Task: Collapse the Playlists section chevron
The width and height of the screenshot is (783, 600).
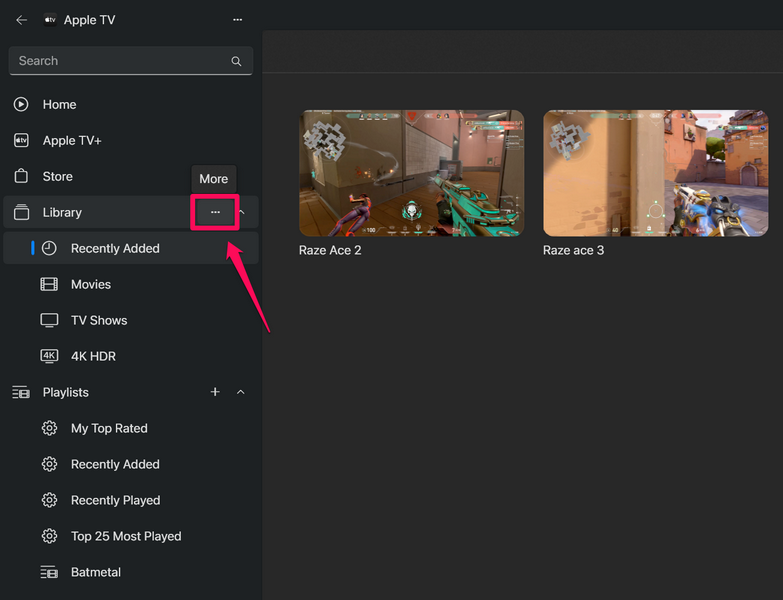Action: (241, 392)
